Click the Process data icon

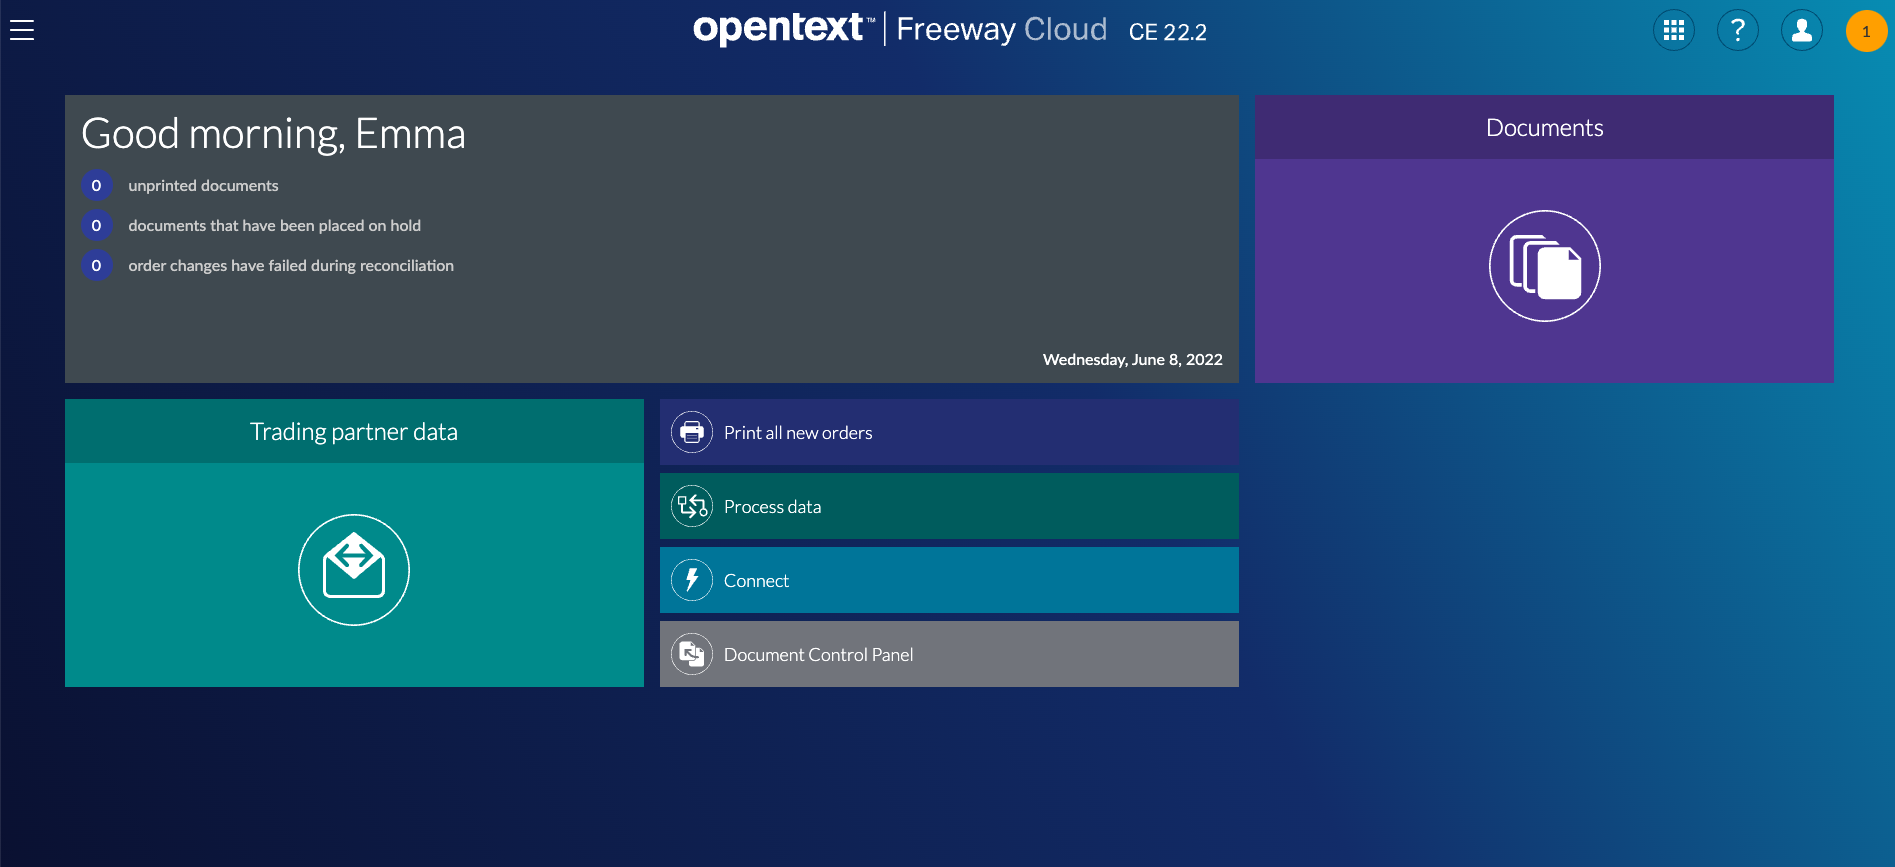[692, 506]
